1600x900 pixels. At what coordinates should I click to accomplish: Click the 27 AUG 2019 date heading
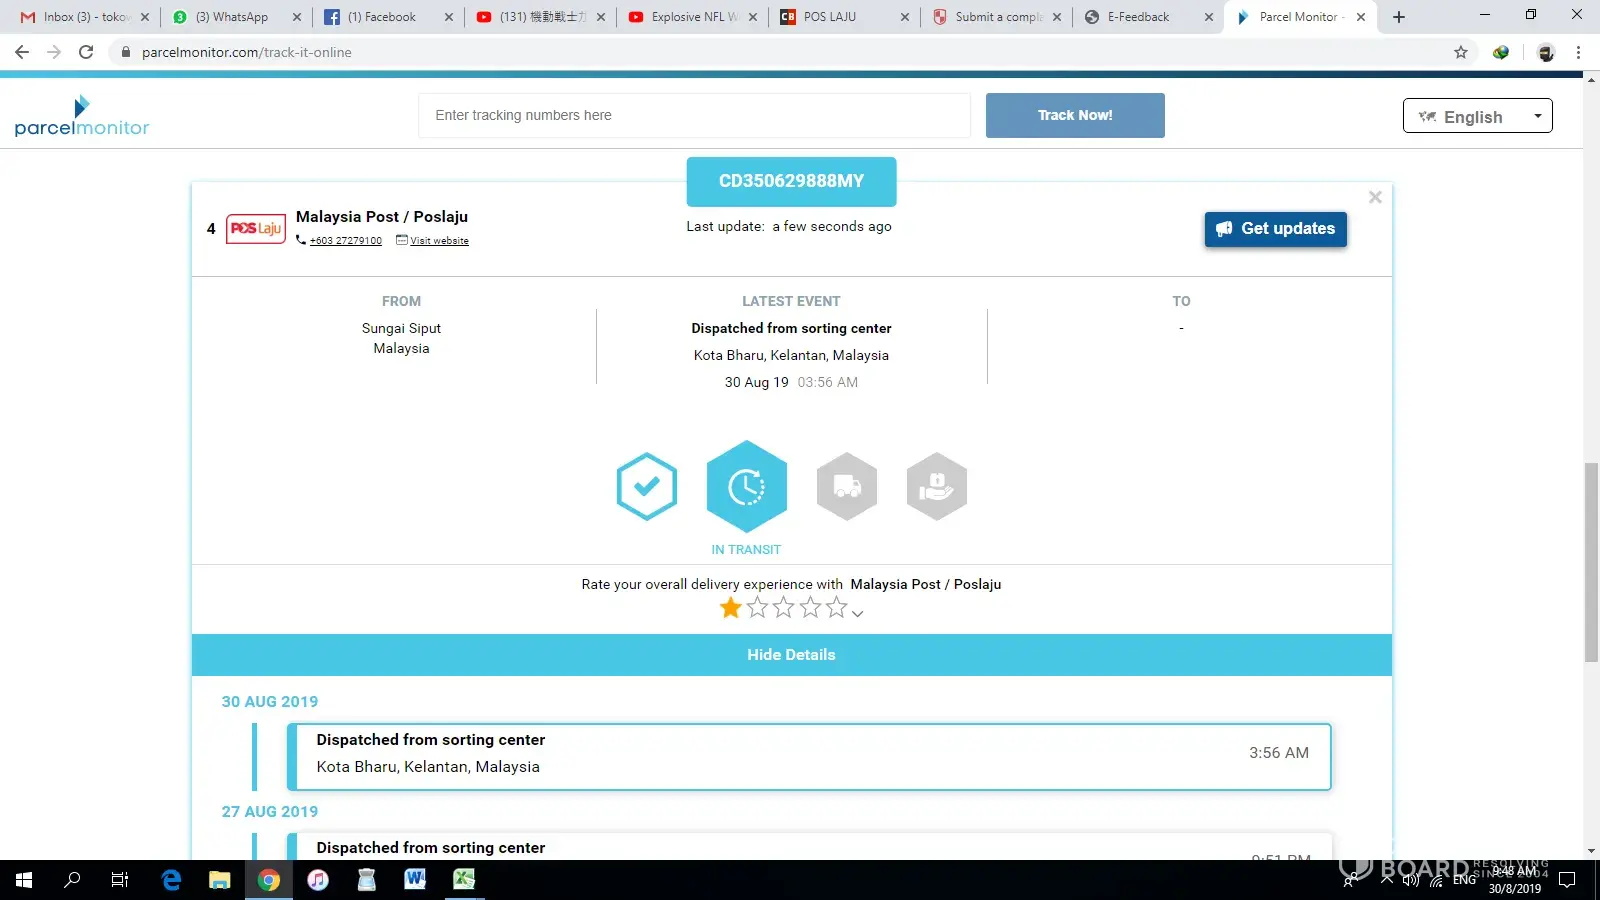[x=270, y=812]
